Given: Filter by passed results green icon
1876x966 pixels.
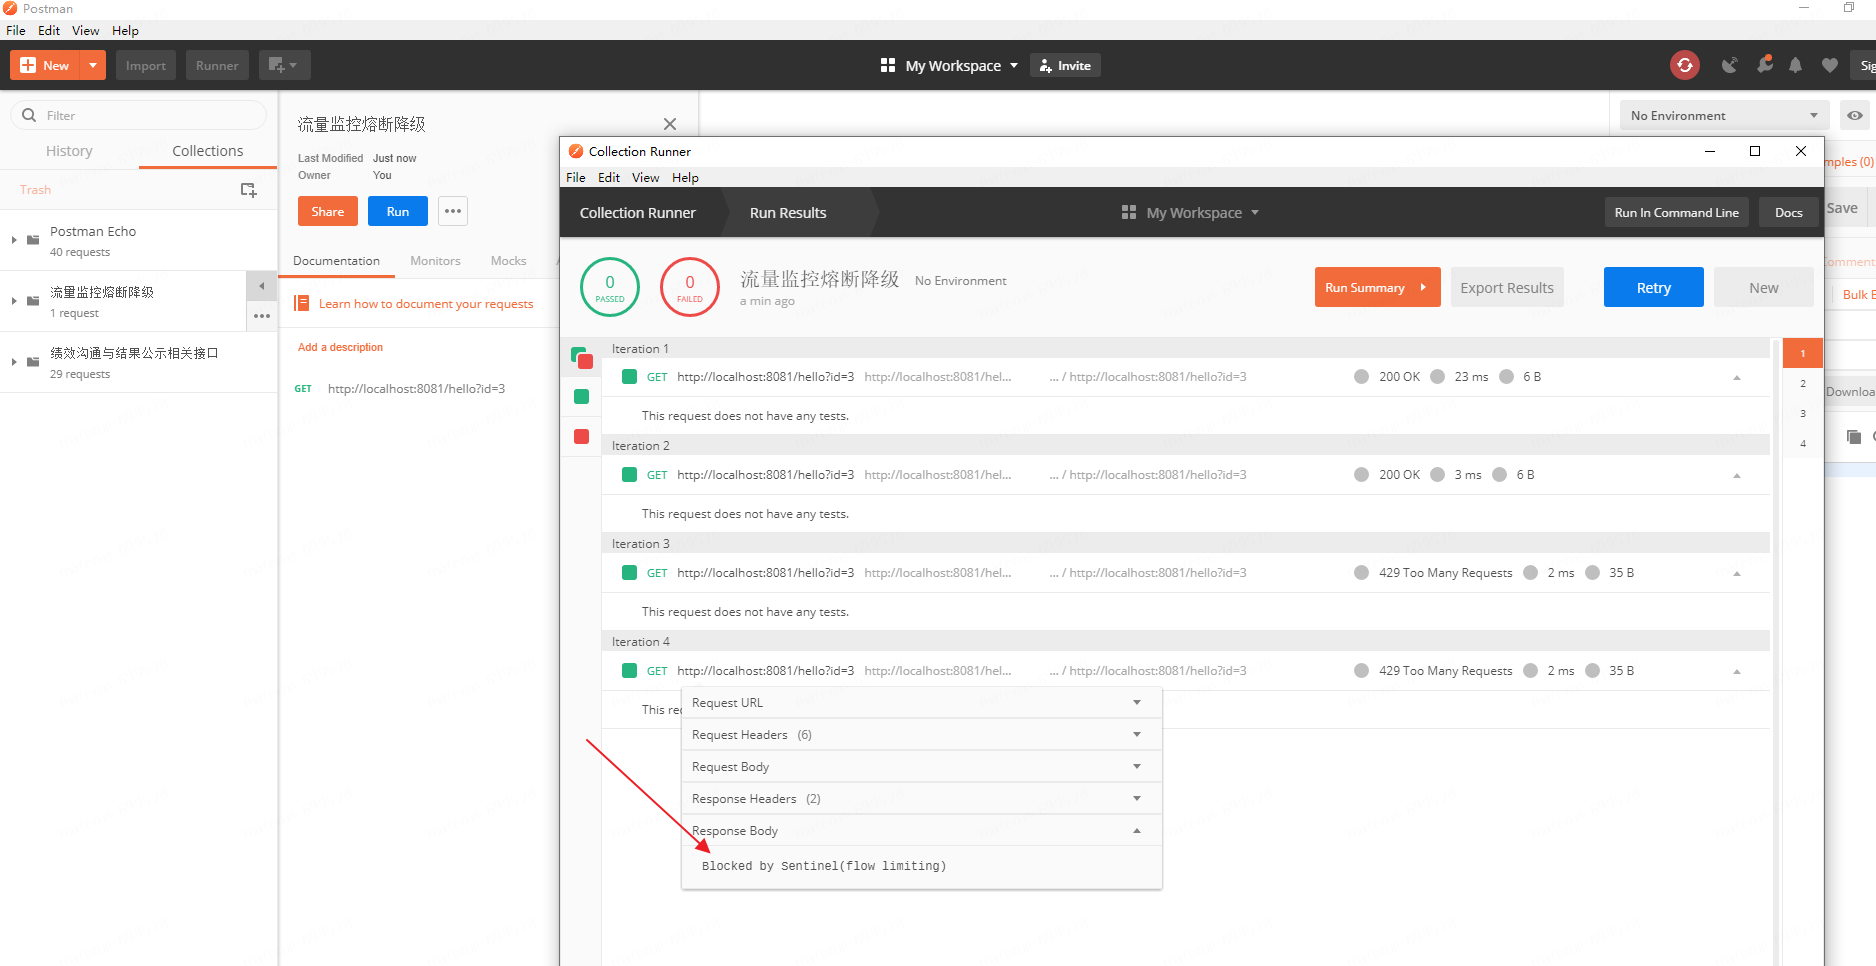Looking at the screenshot, I should pyautogui.click(x=581, y=397).
